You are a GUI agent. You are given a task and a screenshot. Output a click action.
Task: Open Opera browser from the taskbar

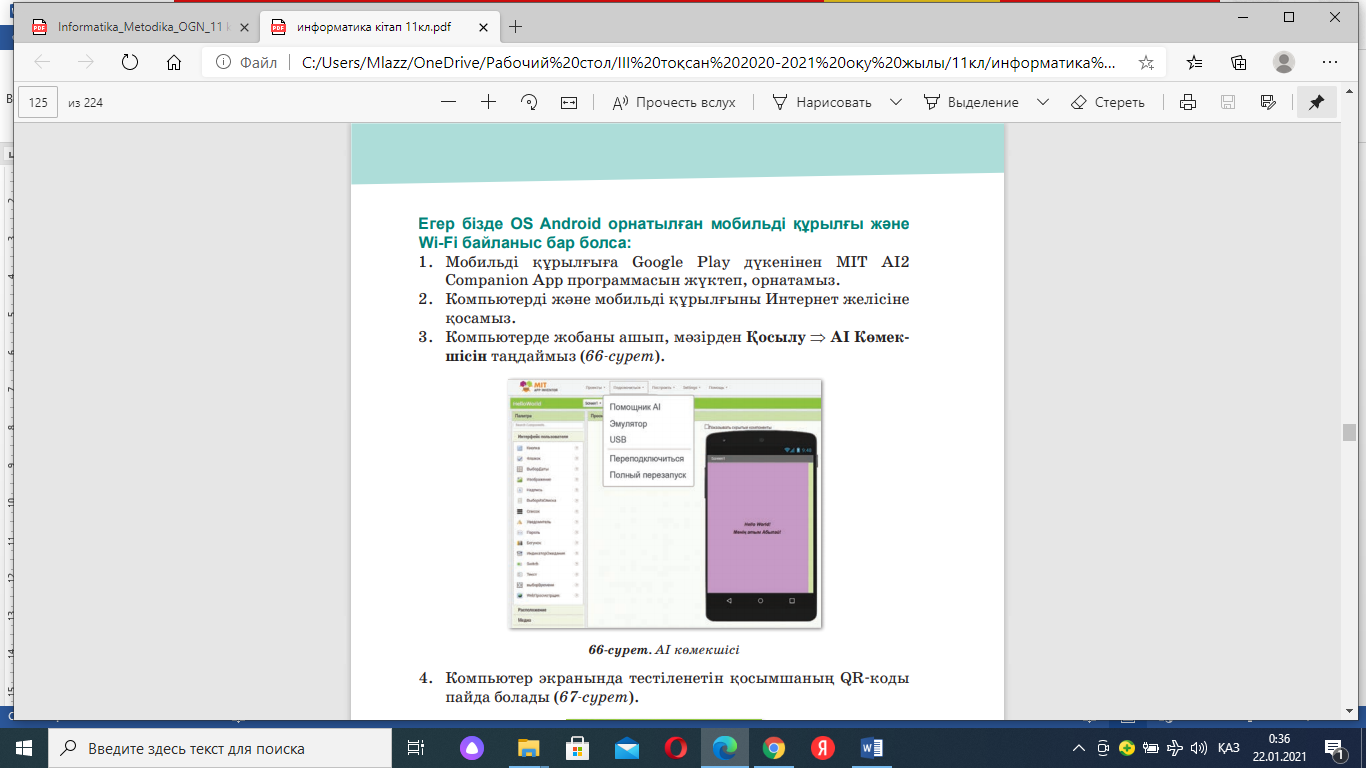(x=675, y=748)
